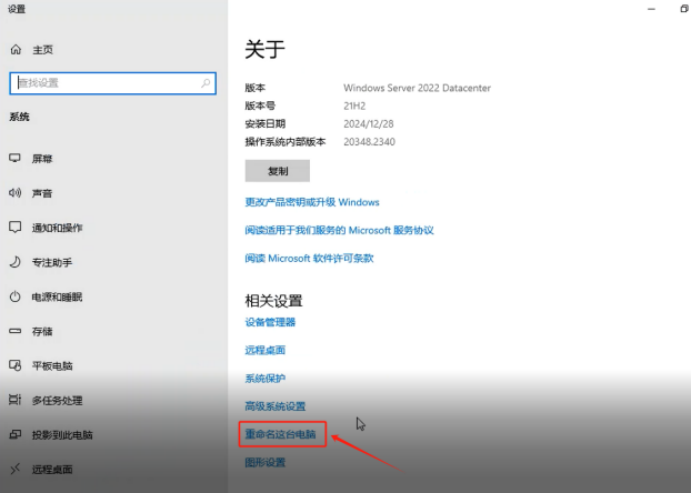Open the 高级系统设置 link
The image size is (692, 493).
coord(275,406)
